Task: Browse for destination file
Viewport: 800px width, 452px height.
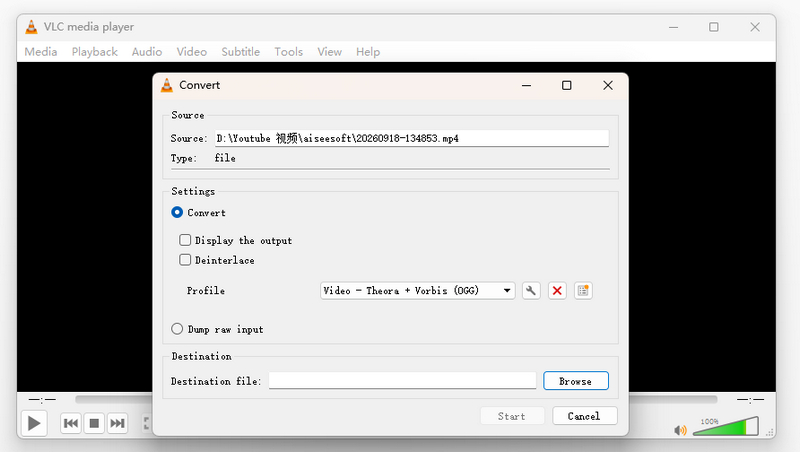Action: [x=576, y=381]
